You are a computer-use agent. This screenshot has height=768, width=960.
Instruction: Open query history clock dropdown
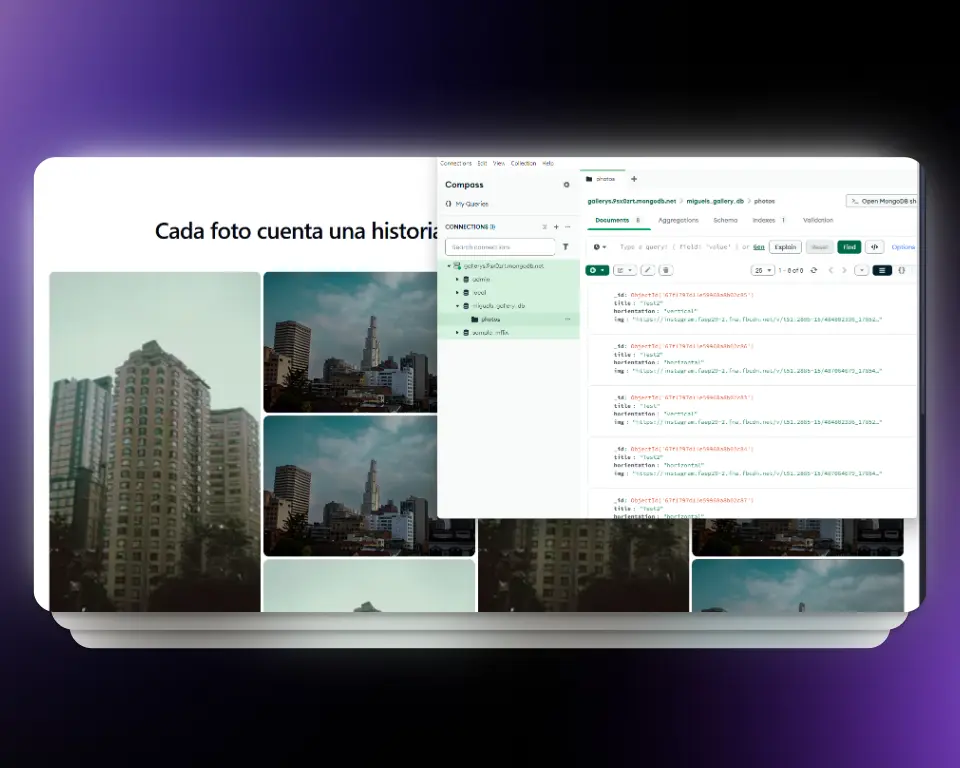point(599,247)
